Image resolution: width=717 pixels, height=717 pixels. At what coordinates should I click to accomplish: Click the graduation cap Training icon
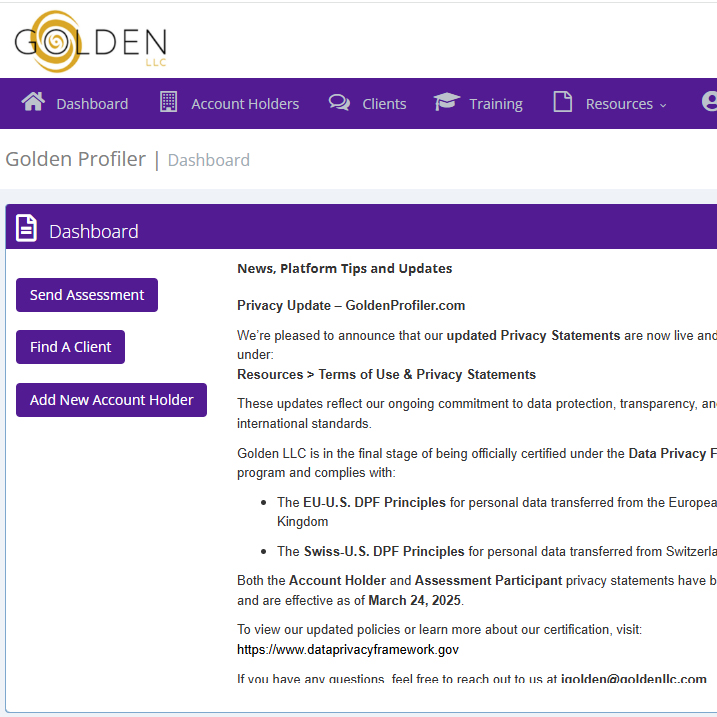447,102
